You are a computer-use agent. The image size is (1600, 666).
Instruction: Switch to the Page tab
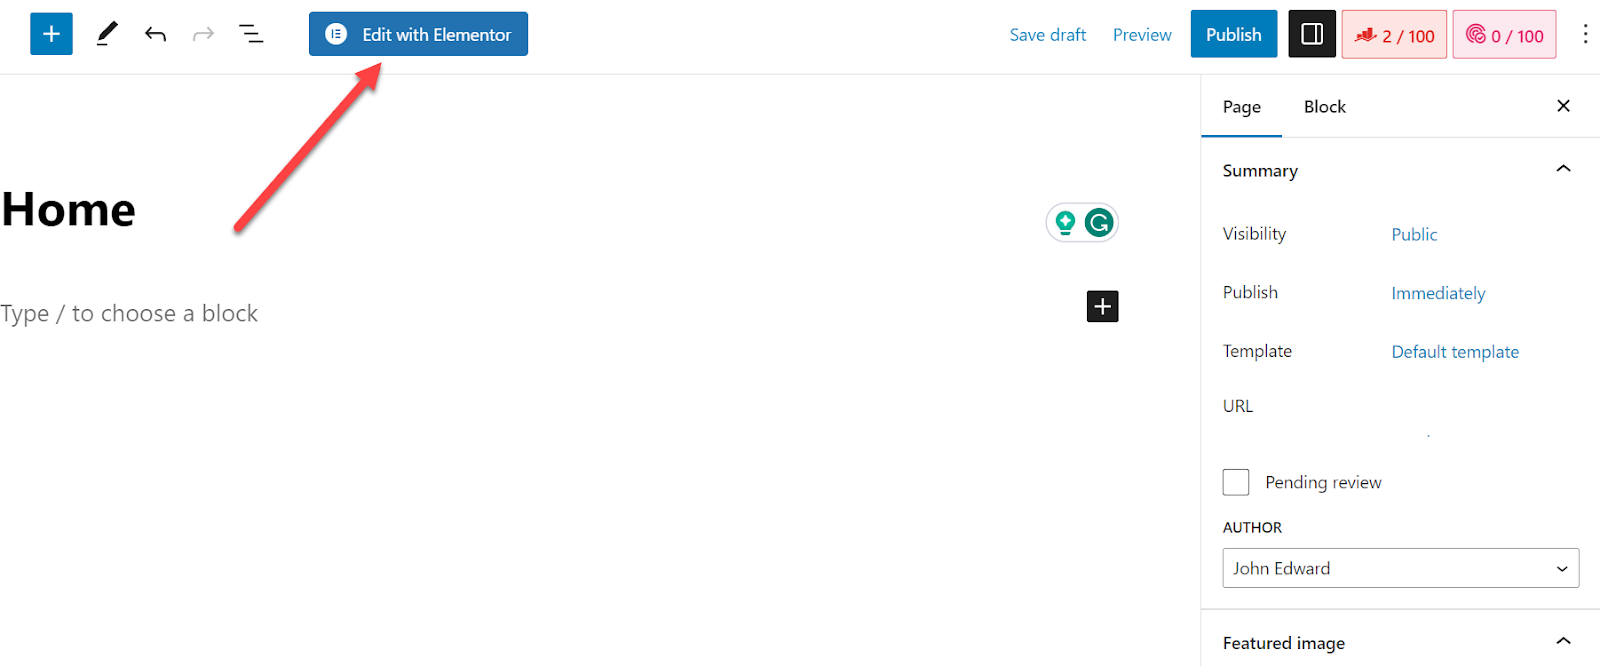pos(1241,106)
